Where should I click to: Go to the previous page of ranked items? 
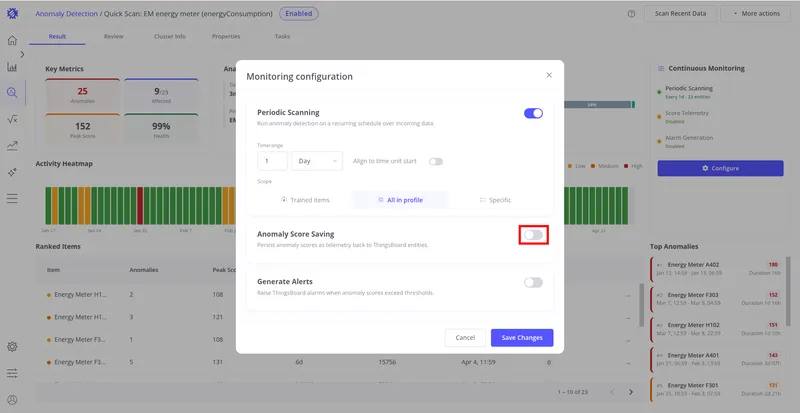point(612,392)
